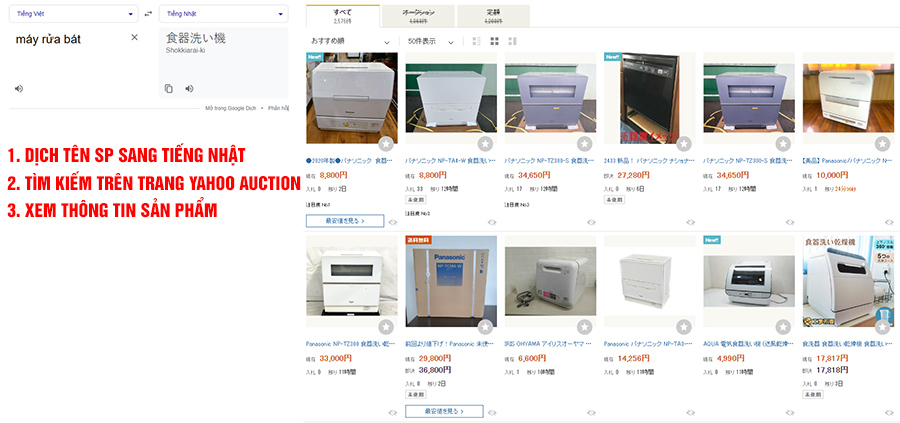
Task: Switch to list view layout
Action: (x=476, y=41)
